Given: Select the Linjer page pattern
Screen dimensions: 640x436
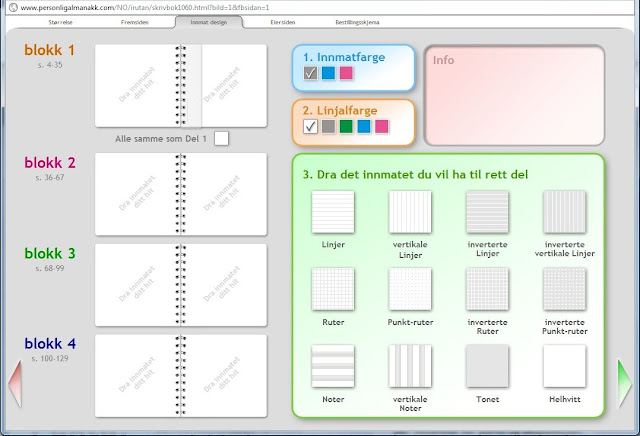Looking at the screenshot, I should point(333,212).
